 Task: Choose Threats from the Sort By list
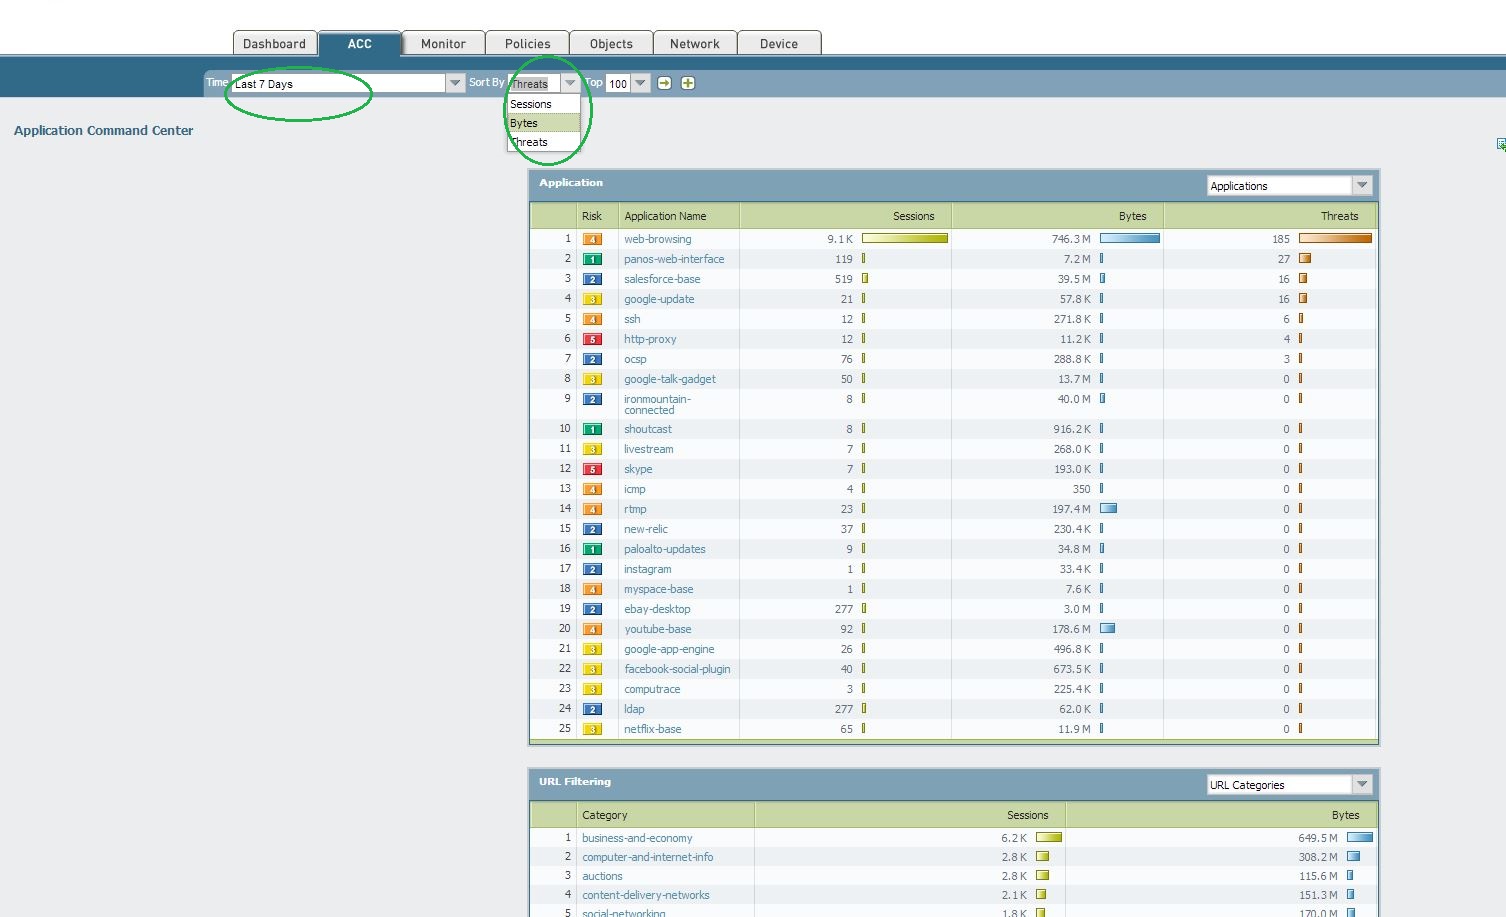543,142
